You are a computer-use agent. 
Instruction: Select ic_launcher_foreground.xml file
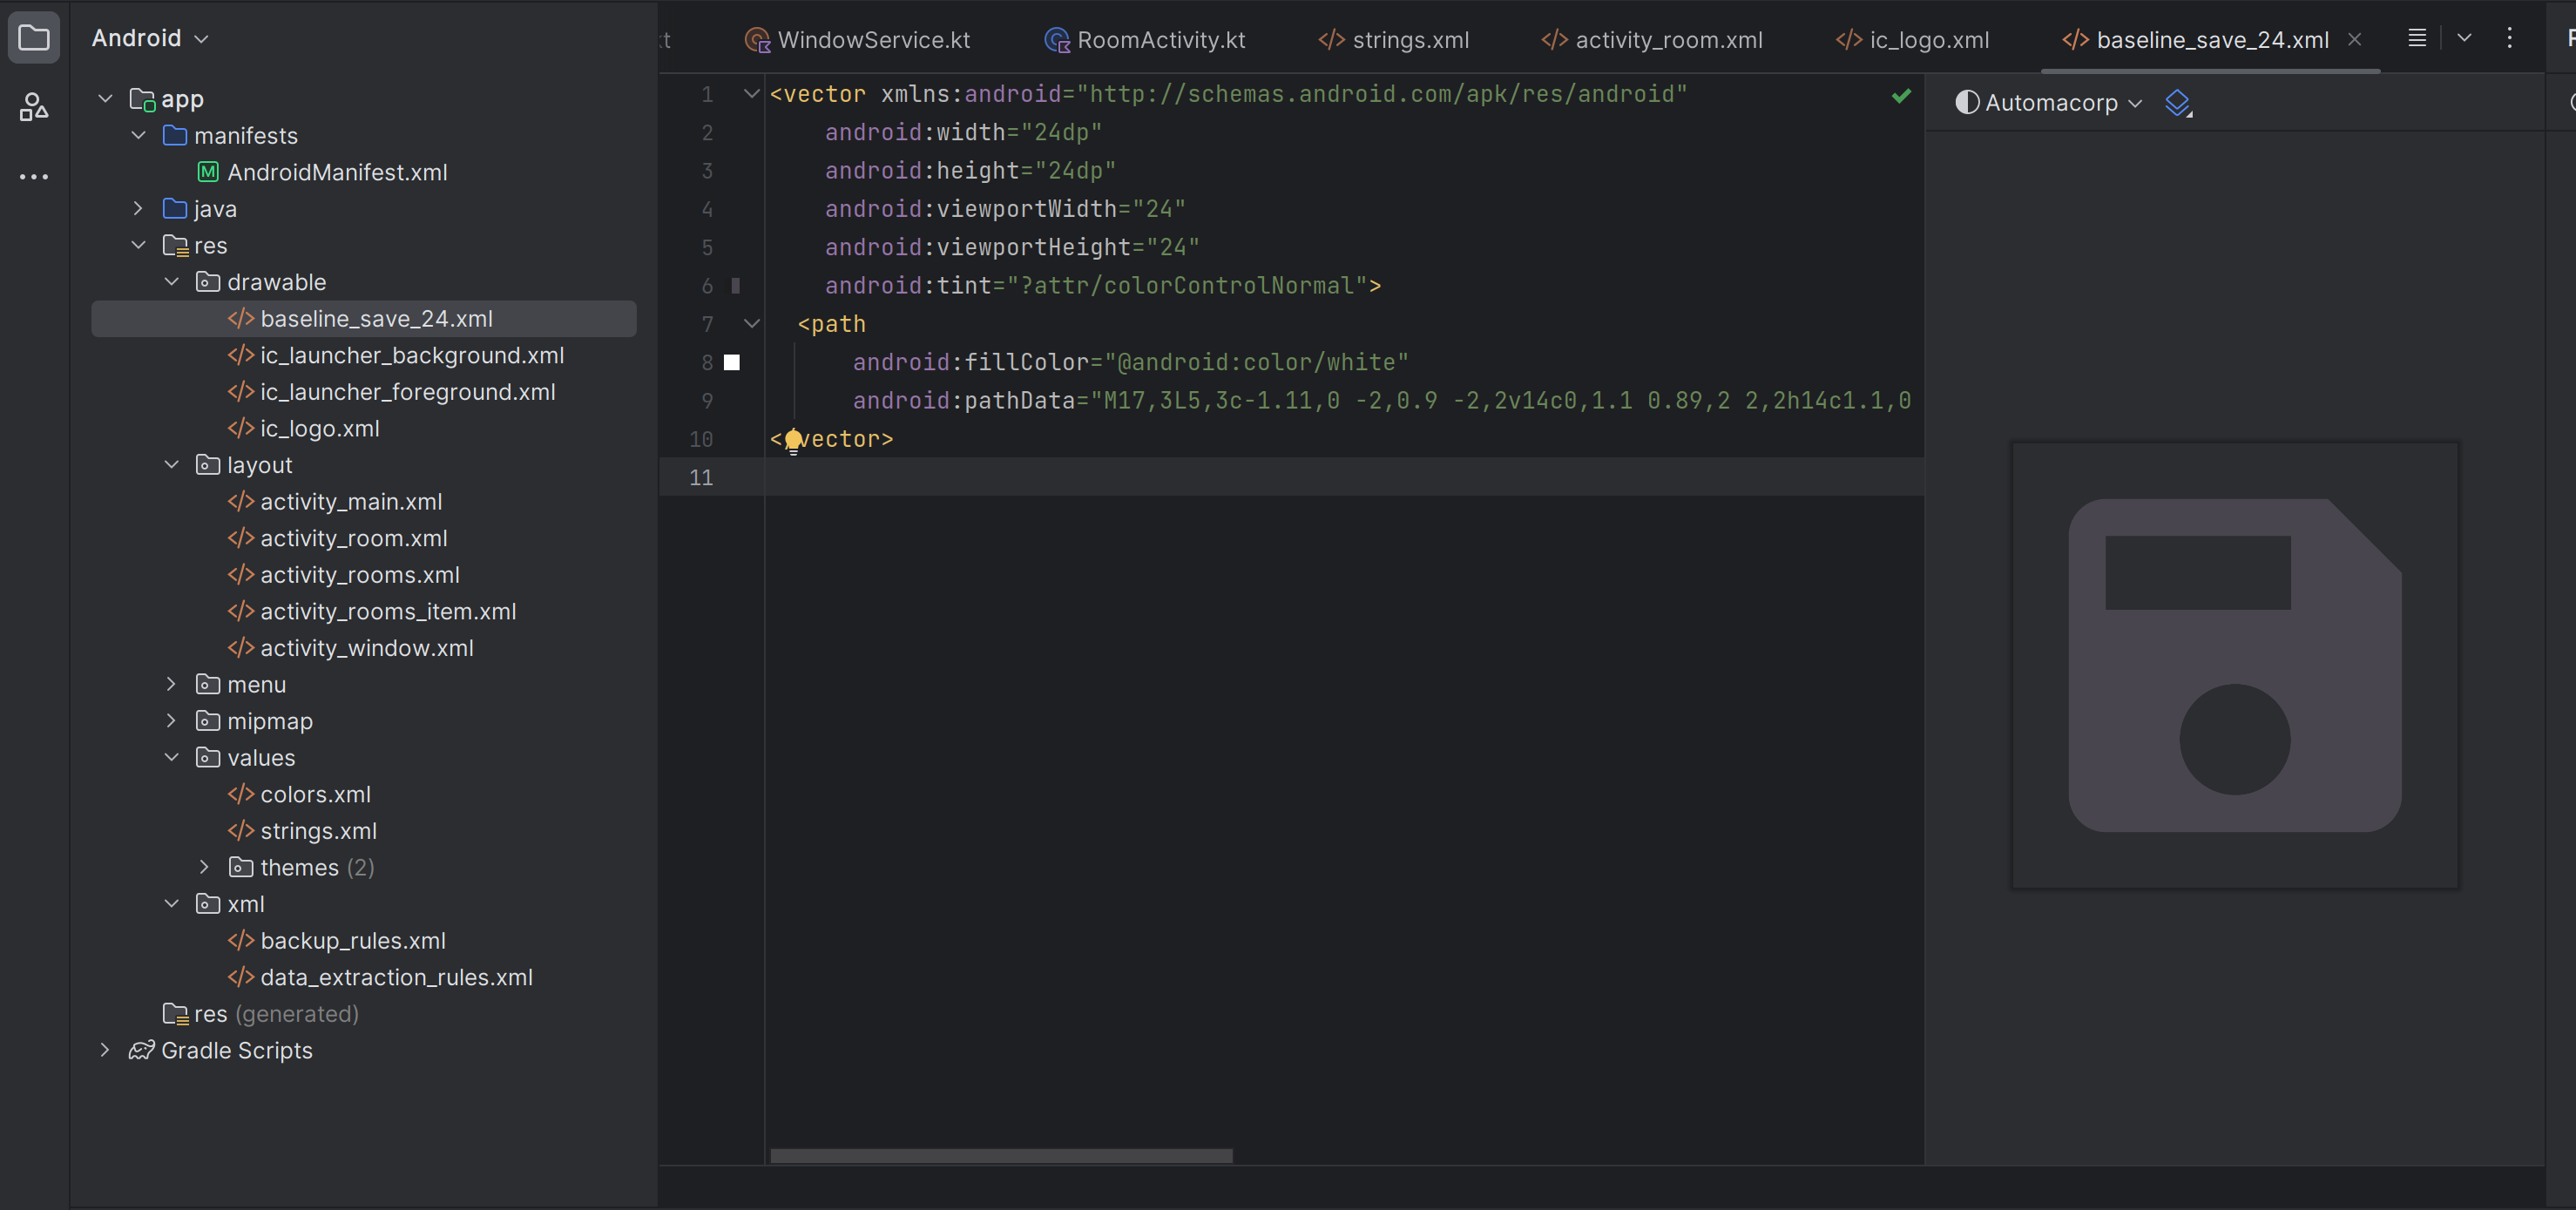pyautogui.click(x=391, y=392)
